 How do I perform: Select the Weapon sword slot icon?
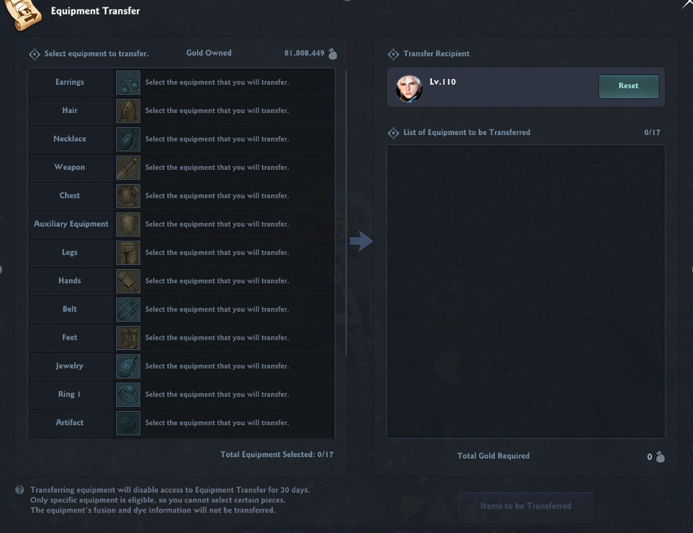(128, 168)
